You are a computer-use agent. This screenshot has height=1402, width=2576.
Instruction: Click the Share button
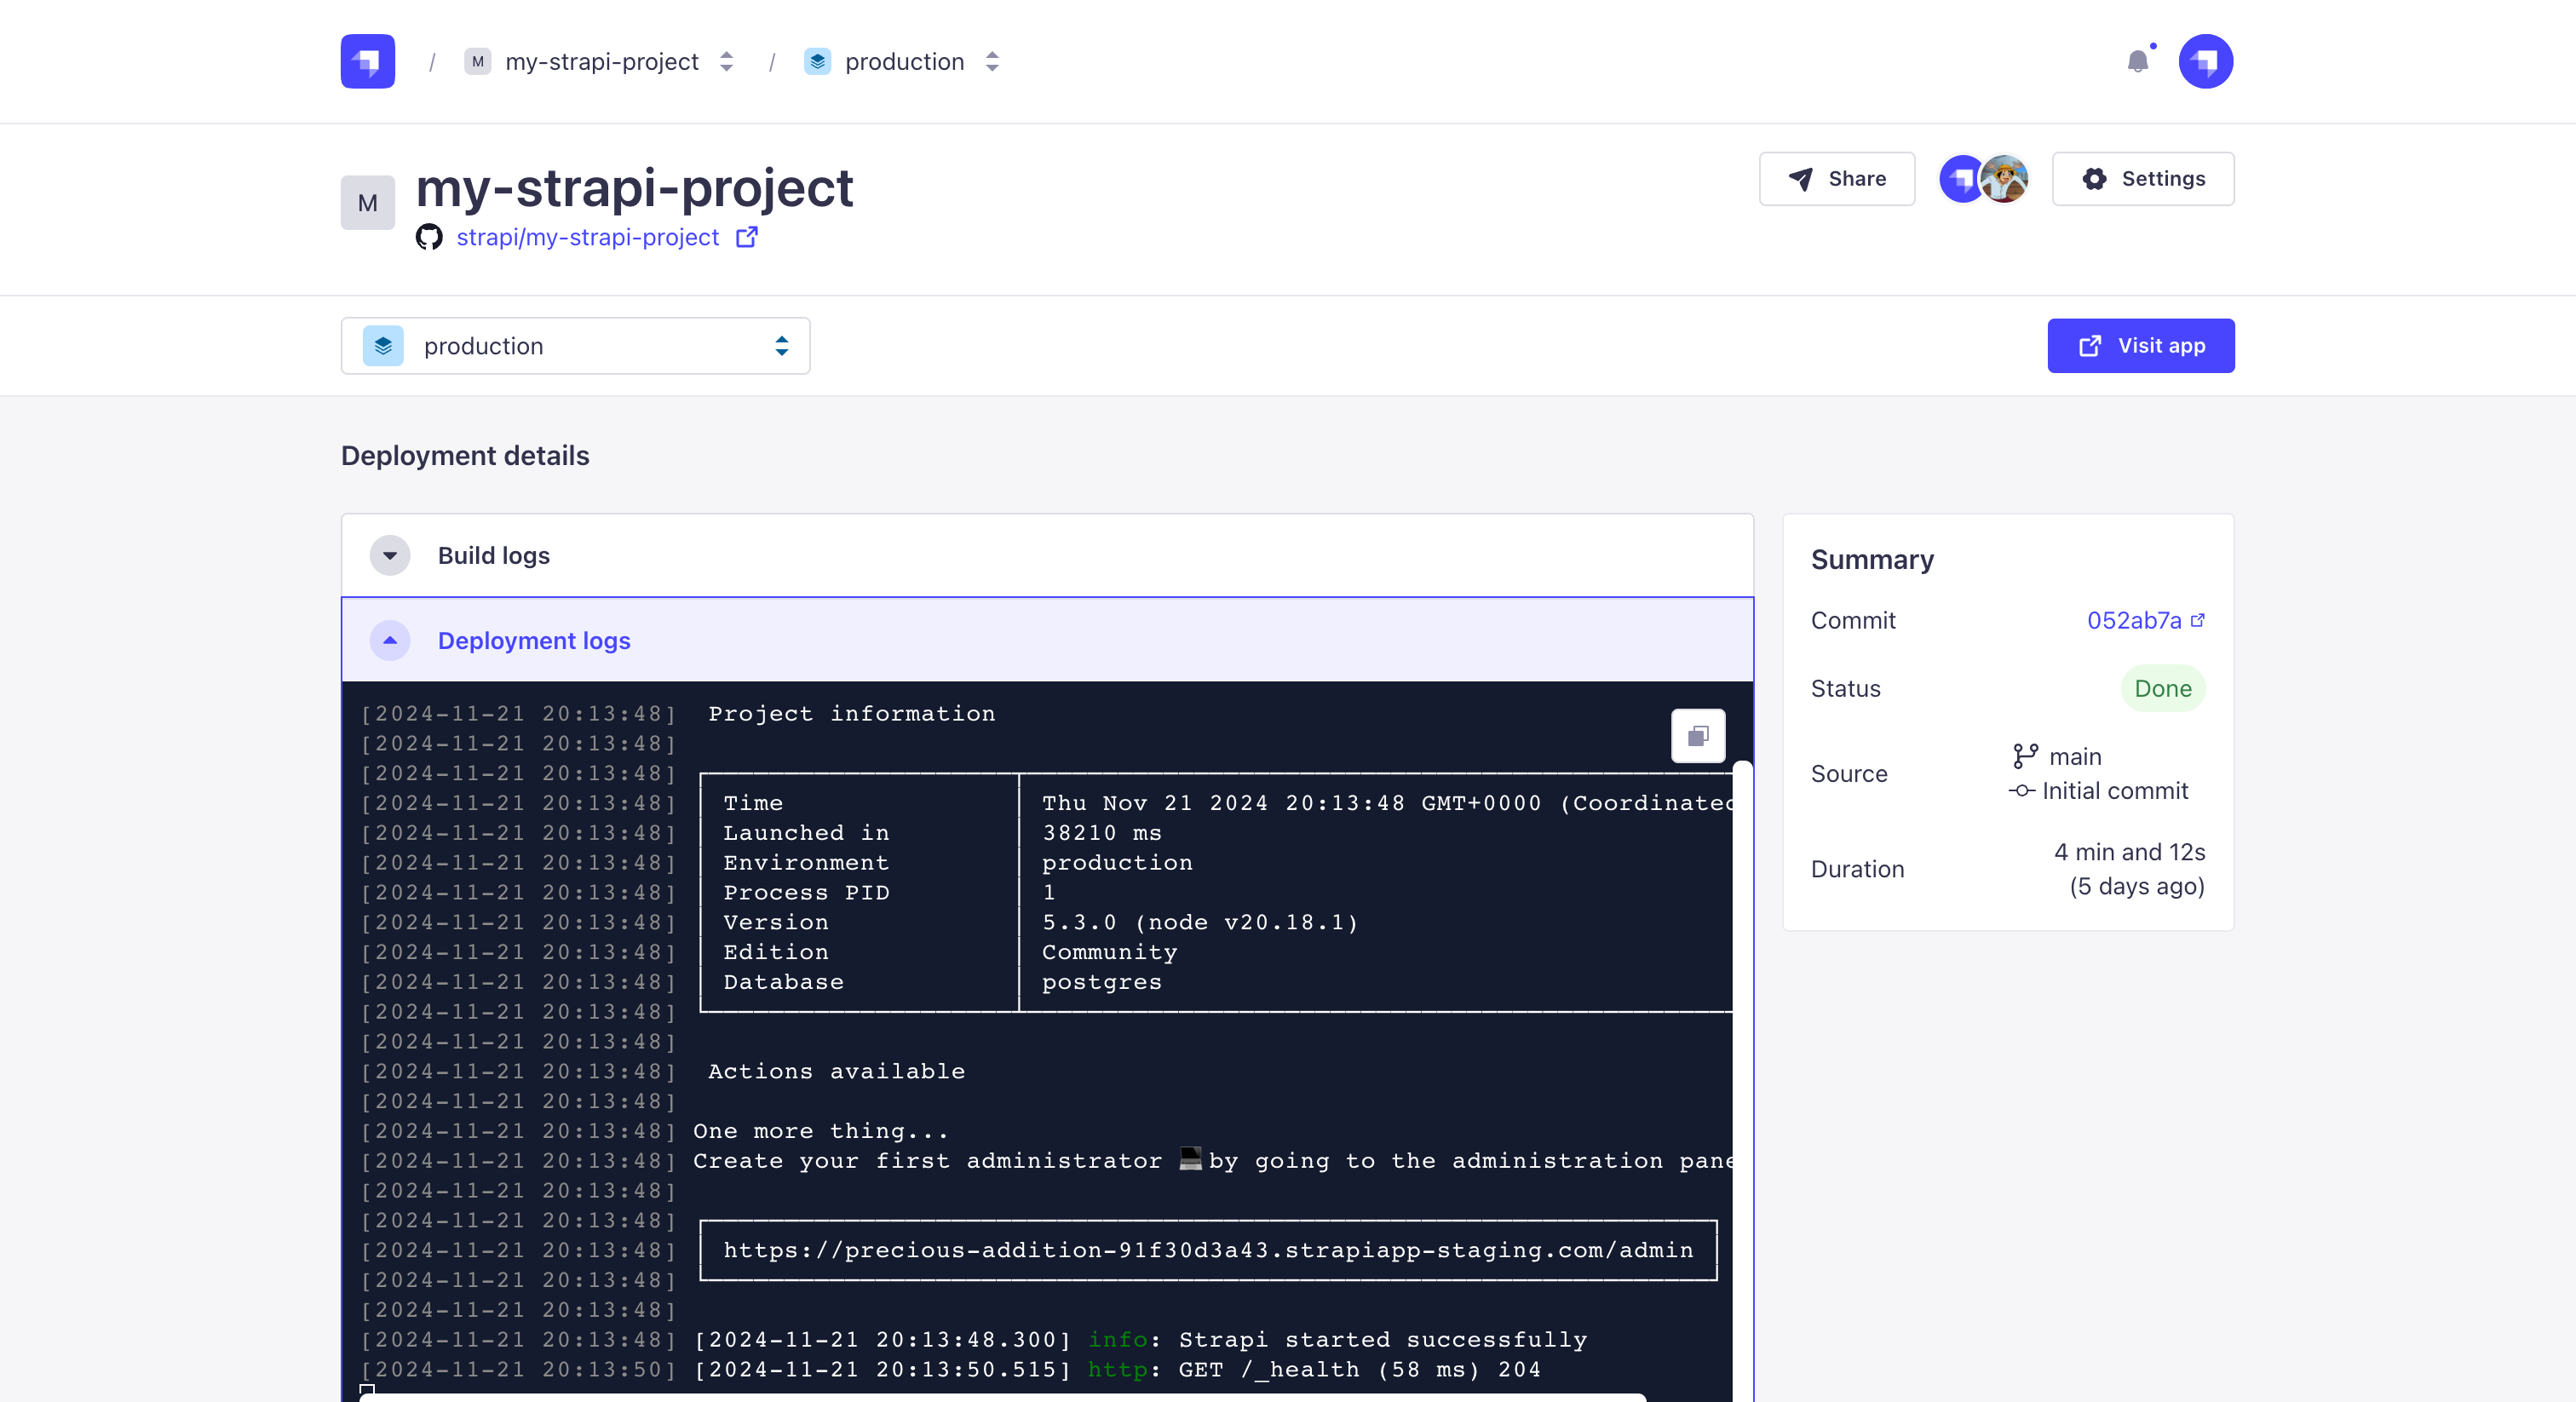pos(1836,179)
